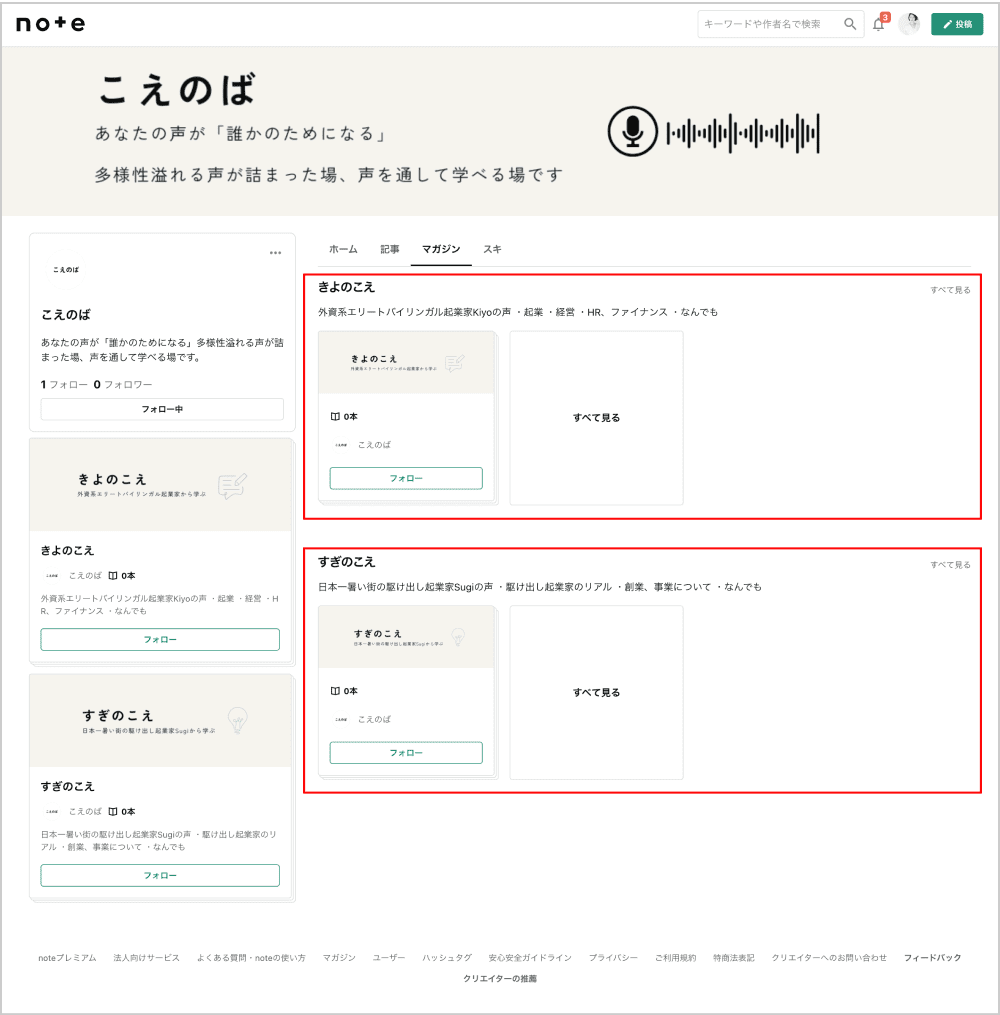The width and height of the screenshot is (1000, 1015).
Task: Open the 1 フォロー following count
Action: [x=63, y=385]
